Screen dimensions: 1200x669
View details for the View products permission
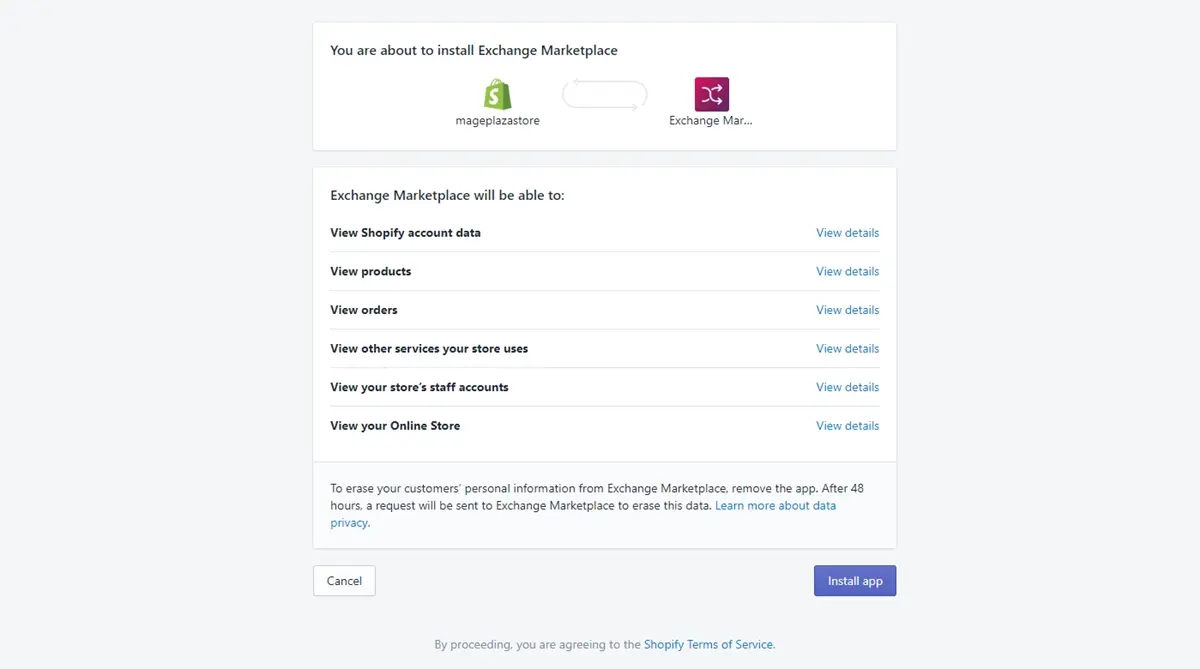point(847,271)
